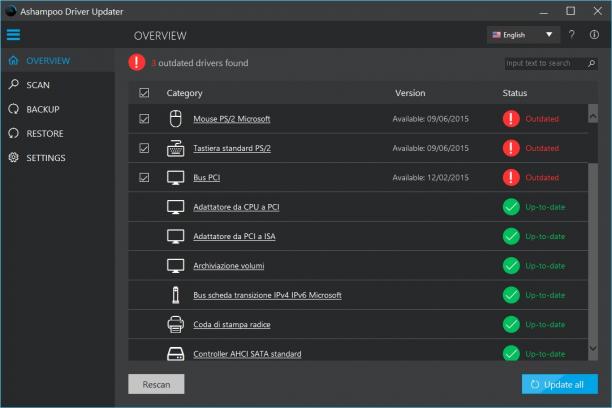The image size is (612, 408).
Task: Open the info icon in top bar
Action: point(594,35)
